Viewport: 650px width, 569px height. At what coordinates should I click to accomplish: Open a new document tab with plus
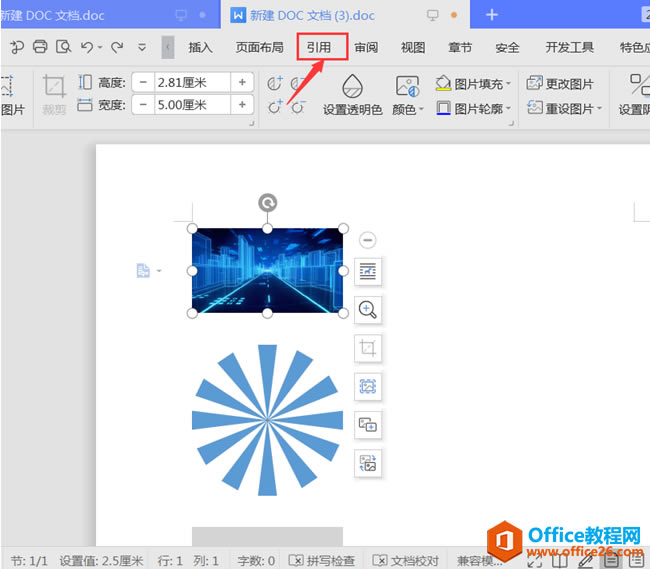[x=492, y=15]
